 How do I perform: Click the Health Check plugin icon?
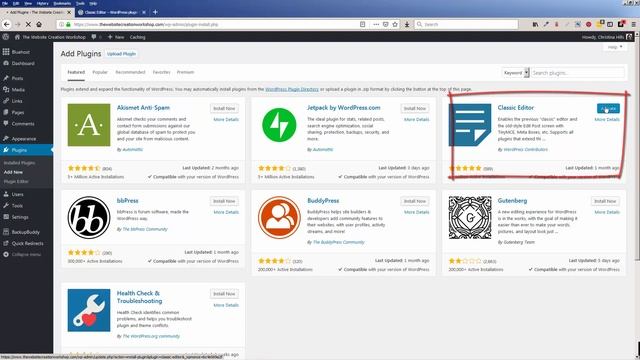89,310
